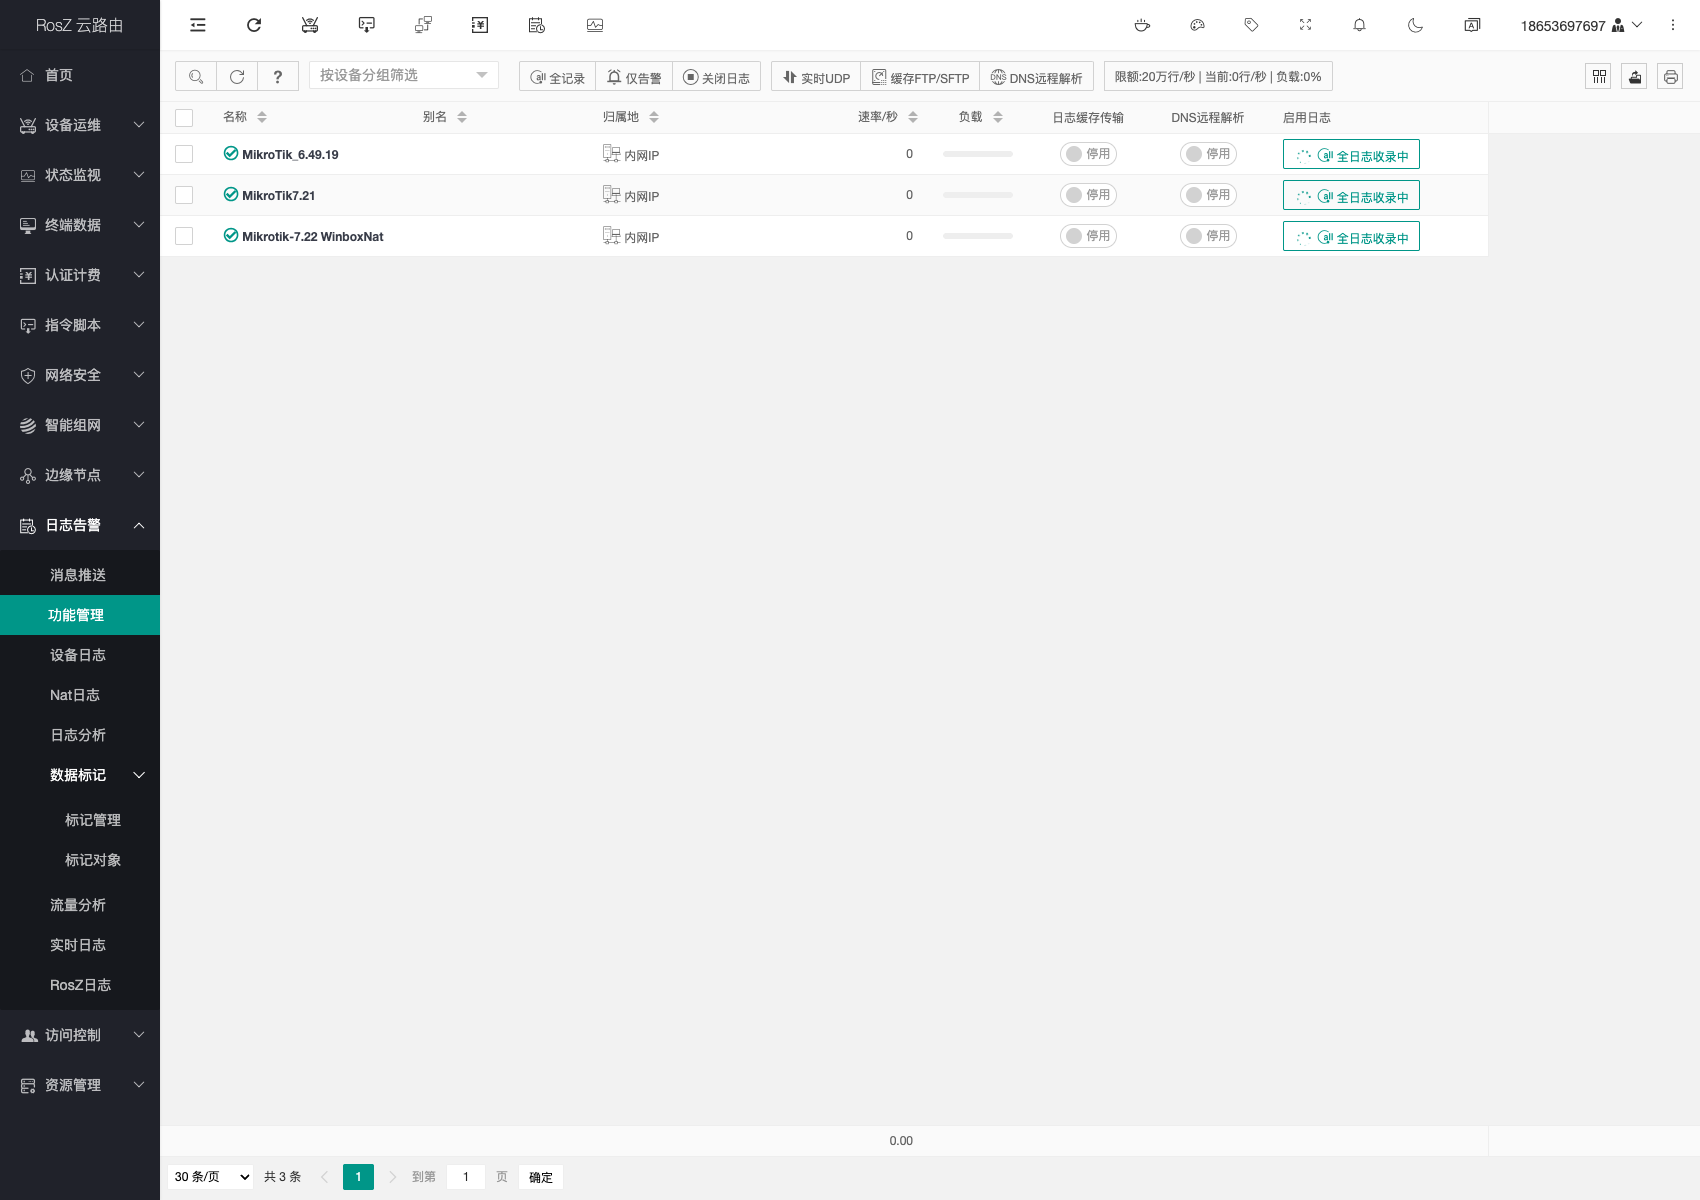
Task: Switch to dark mode via moon icon
Action: pos(1415,25)
